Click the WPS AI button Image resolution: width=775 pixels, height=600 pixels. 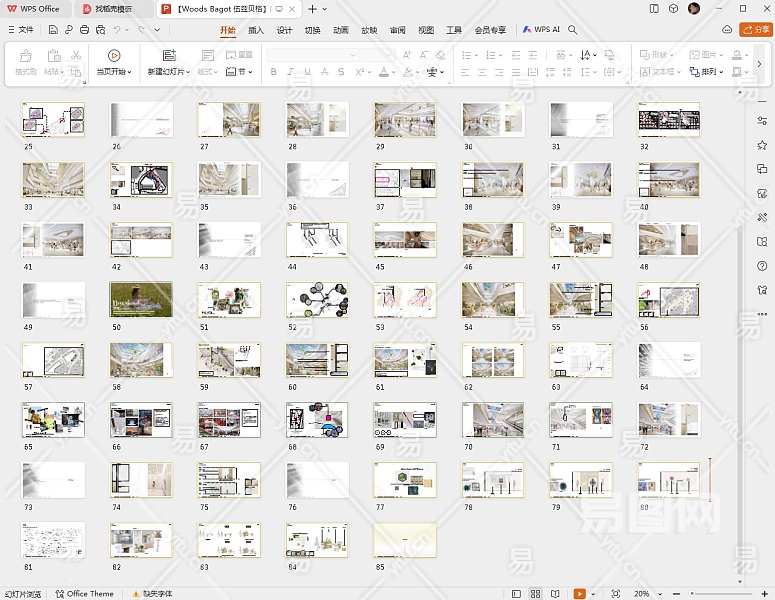[541, 30]
